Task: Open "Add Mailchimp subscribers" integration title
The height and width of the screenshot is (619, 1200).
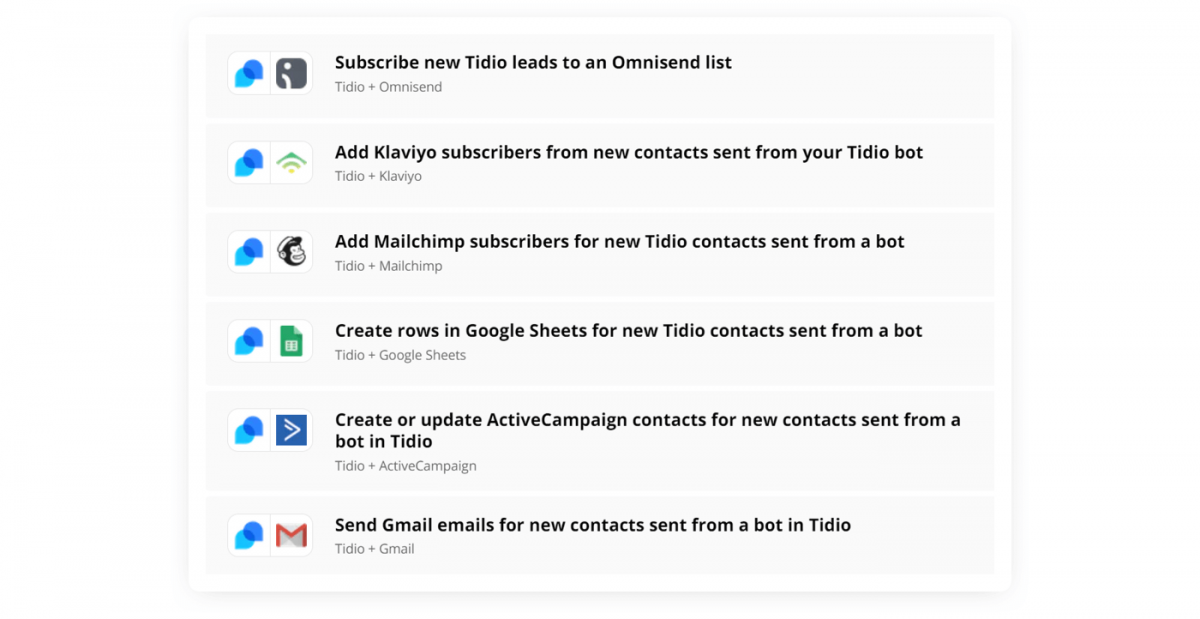Action: pos(619,242)
